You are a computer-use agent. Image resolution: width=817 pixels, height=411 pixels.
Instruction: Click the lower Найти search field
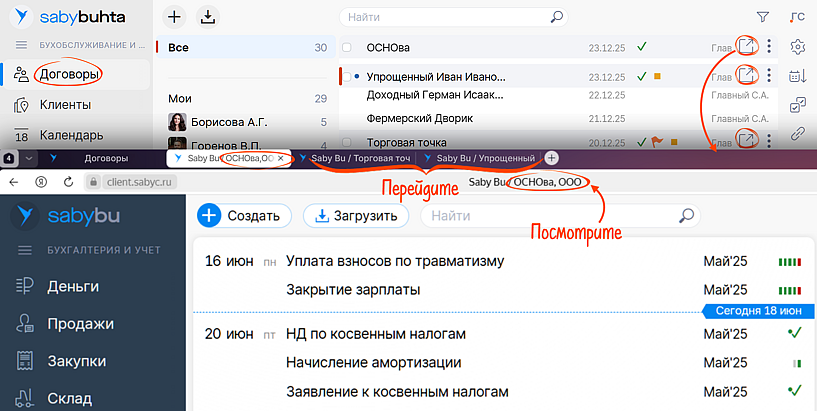550,216
